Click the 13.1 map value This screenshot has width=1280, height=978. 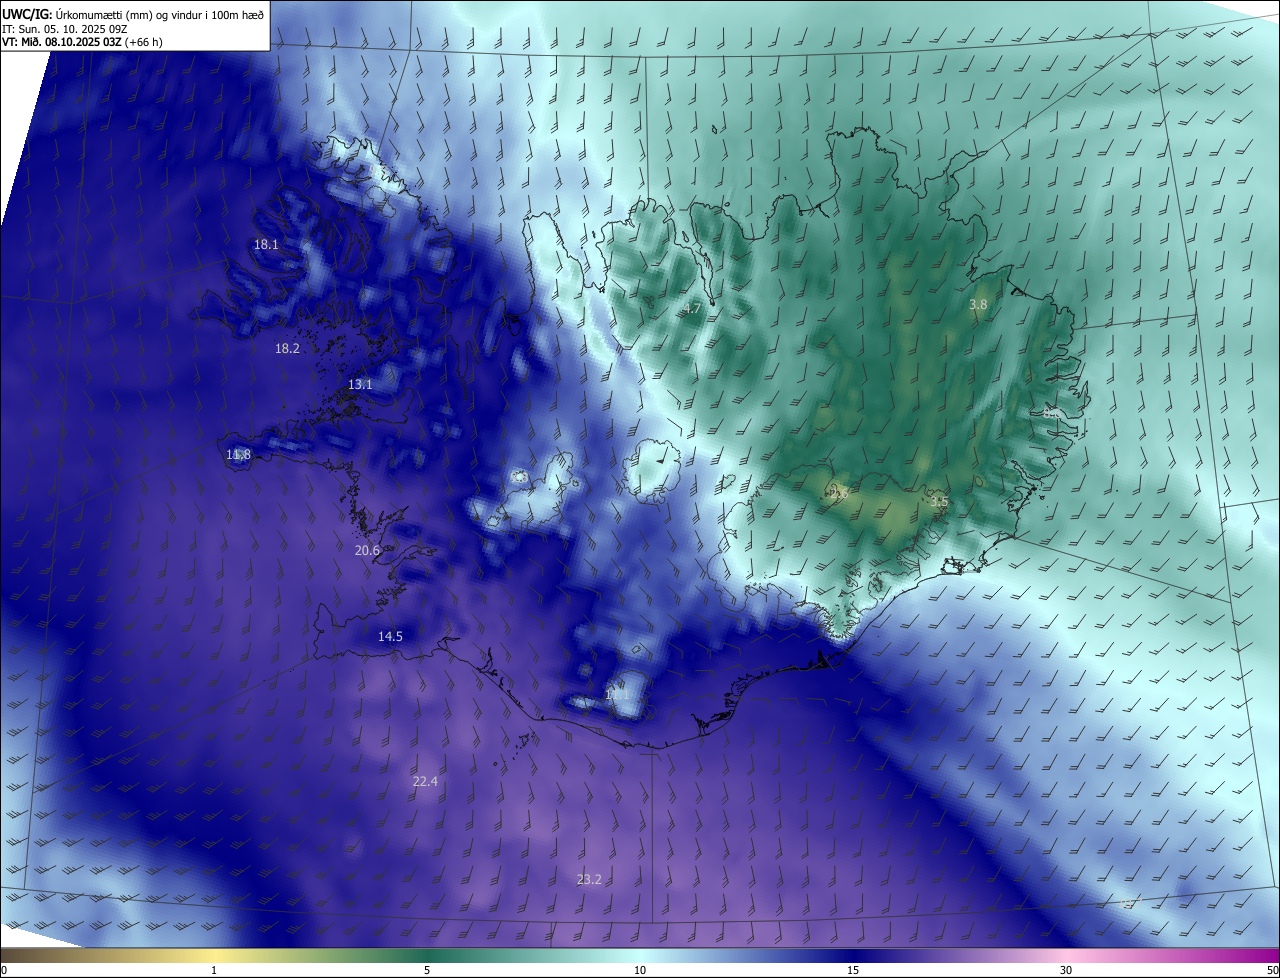(x=360, y=384)
